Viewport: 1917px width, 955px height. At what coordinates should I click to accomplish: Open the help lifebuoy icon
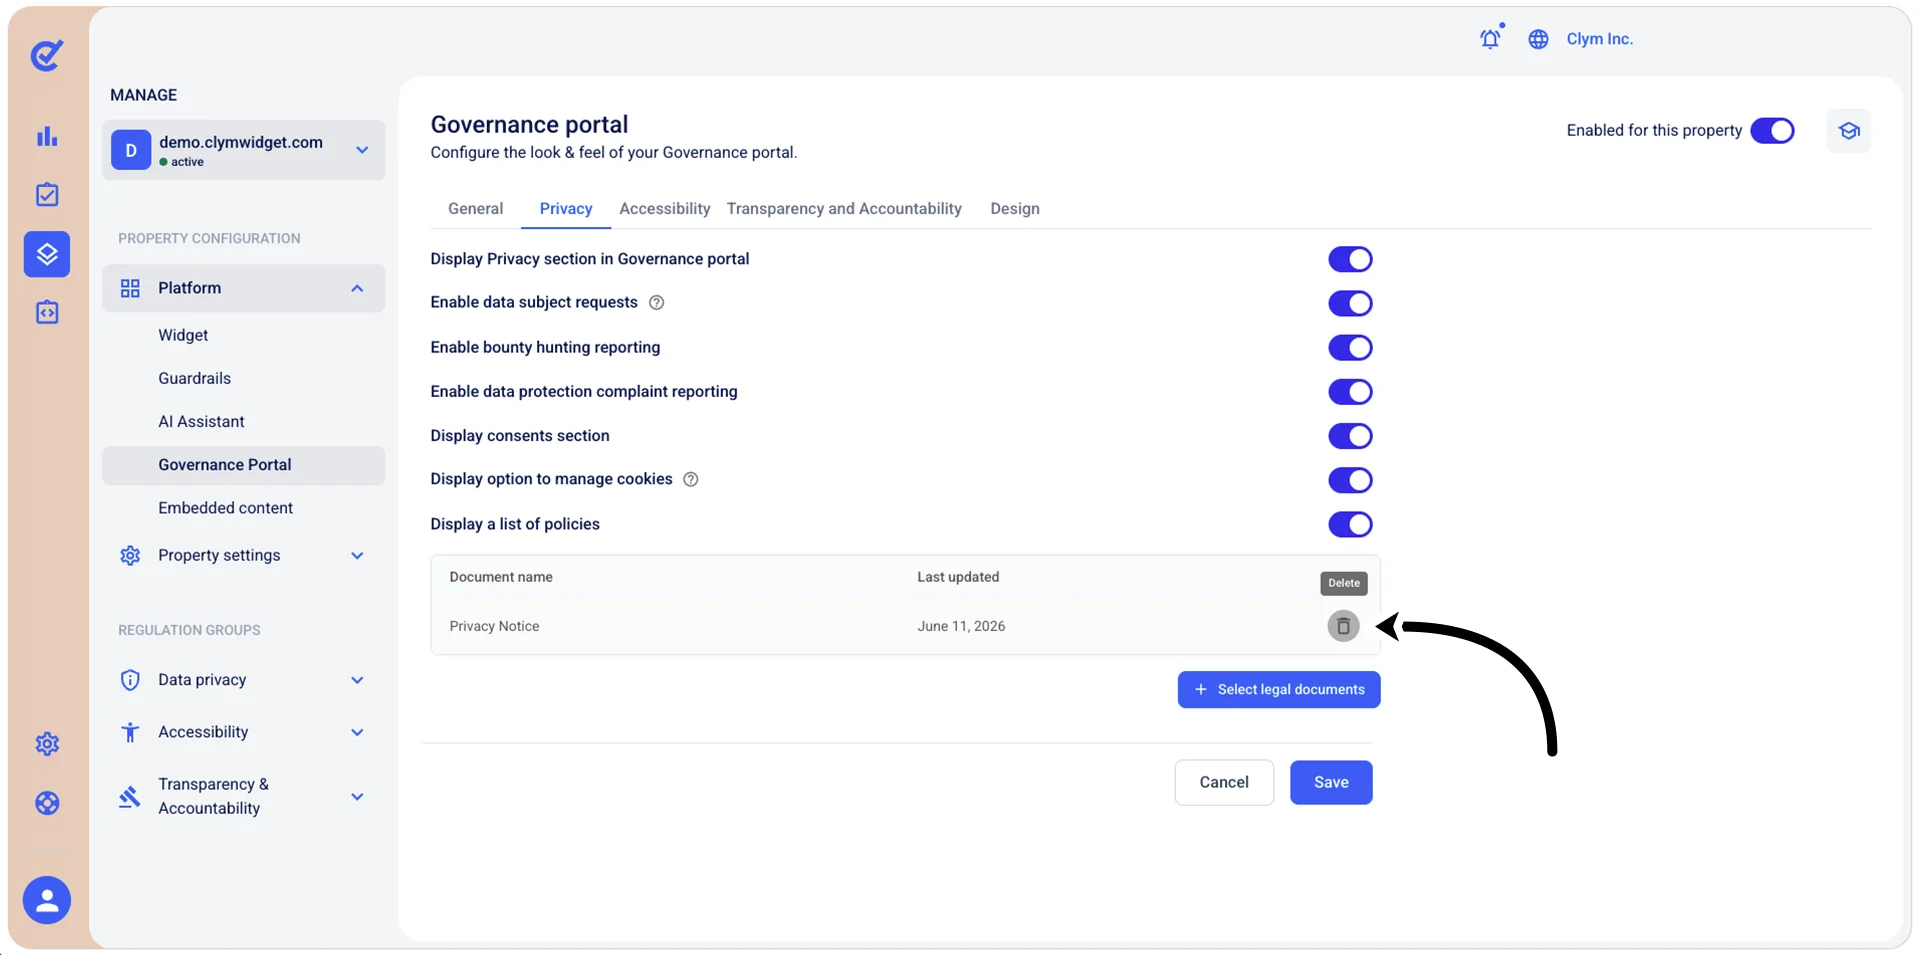click(47, 803)
